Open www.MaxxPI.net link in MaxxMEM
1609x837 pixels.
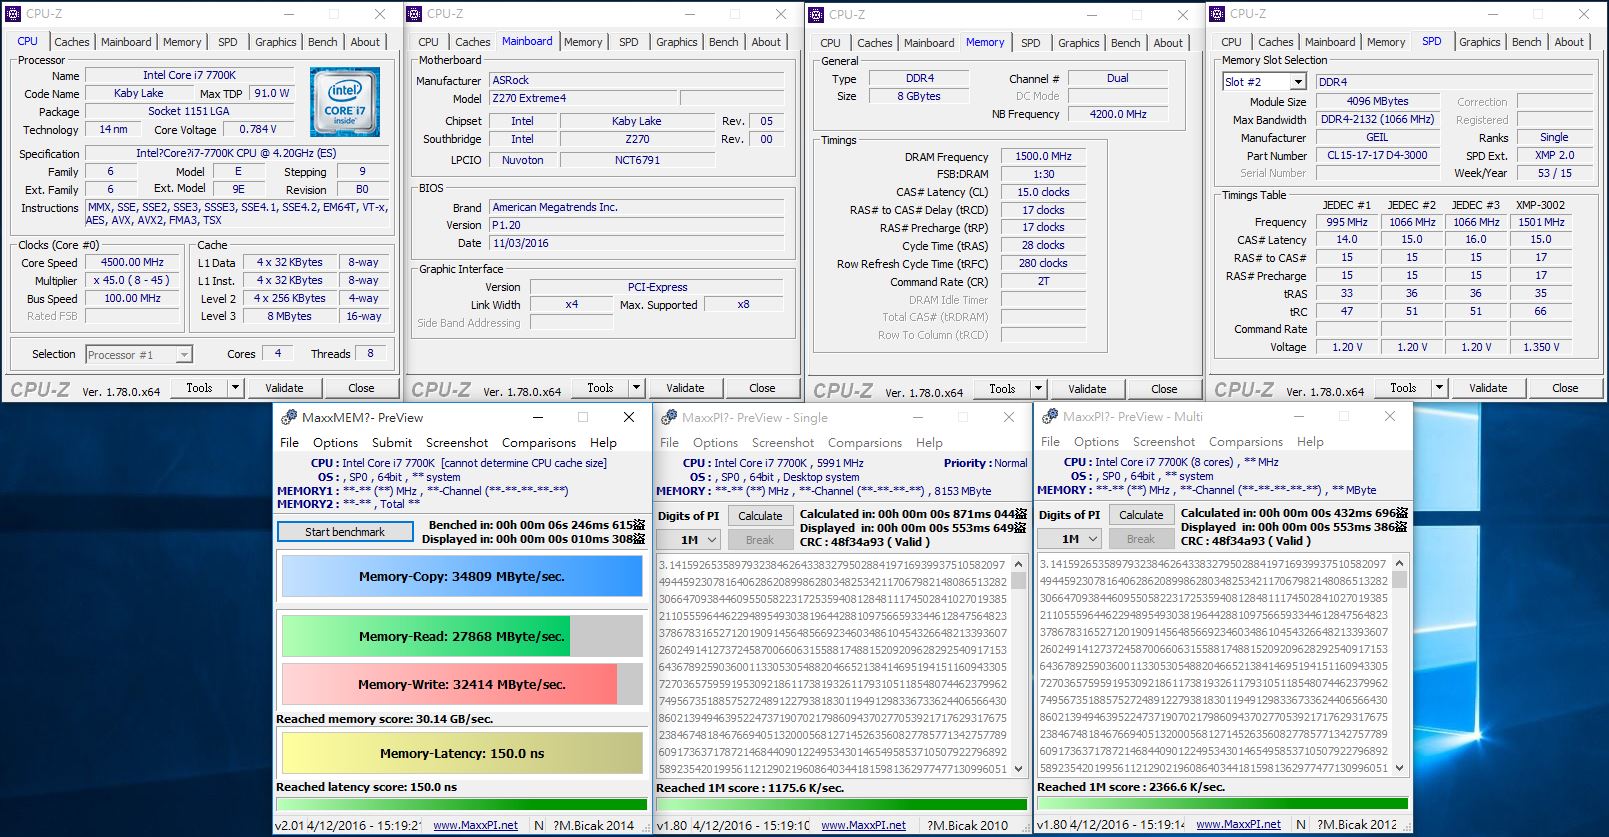(x=475, y=825)
